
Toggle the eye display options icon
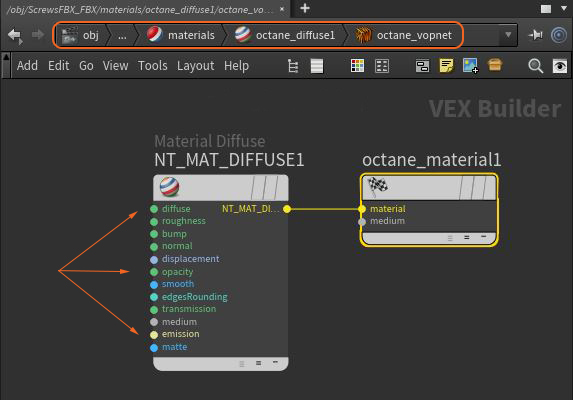point(559,66)
